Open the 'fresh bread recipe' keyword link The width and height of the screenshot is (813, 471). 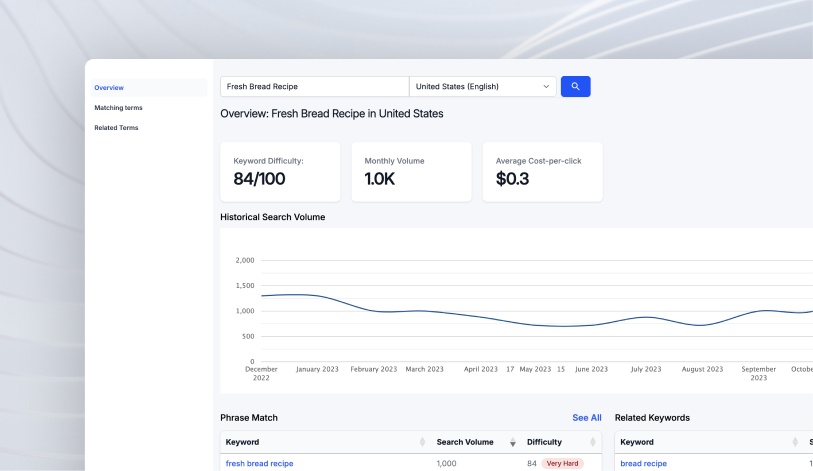point(259,464)
